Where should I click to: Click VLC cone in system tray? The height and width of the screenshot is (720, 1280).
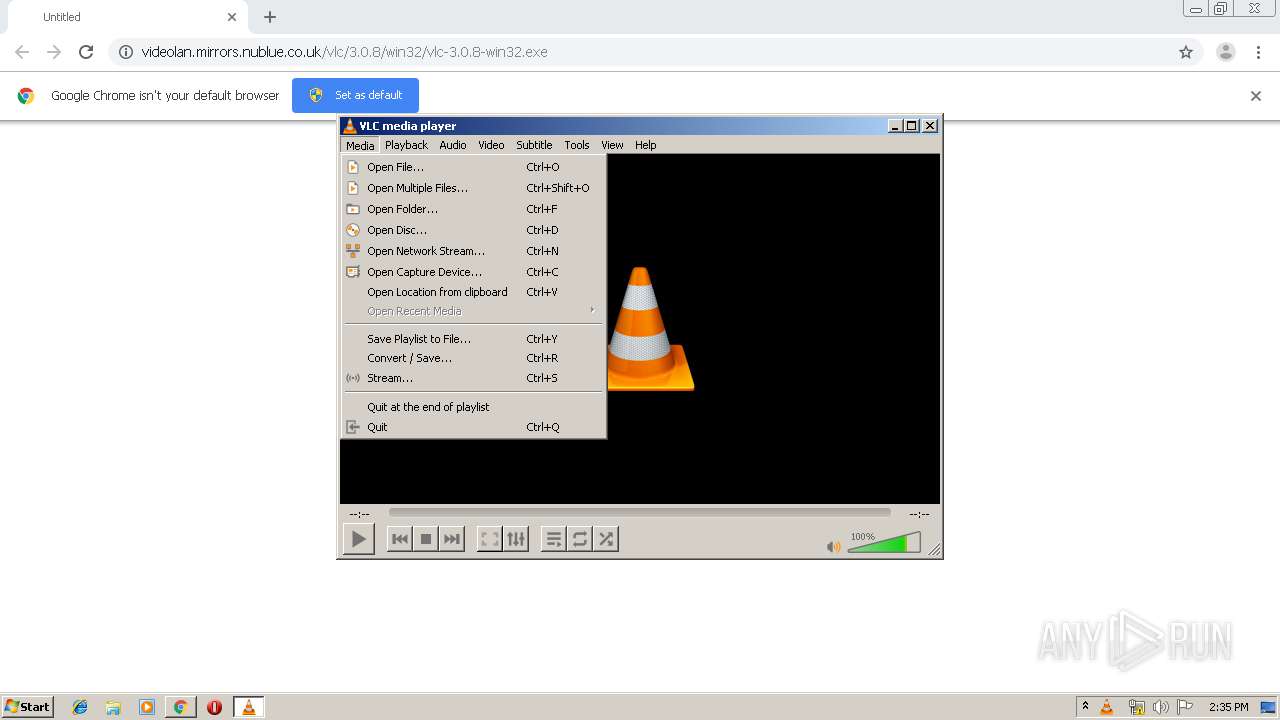coord(1107,707)
